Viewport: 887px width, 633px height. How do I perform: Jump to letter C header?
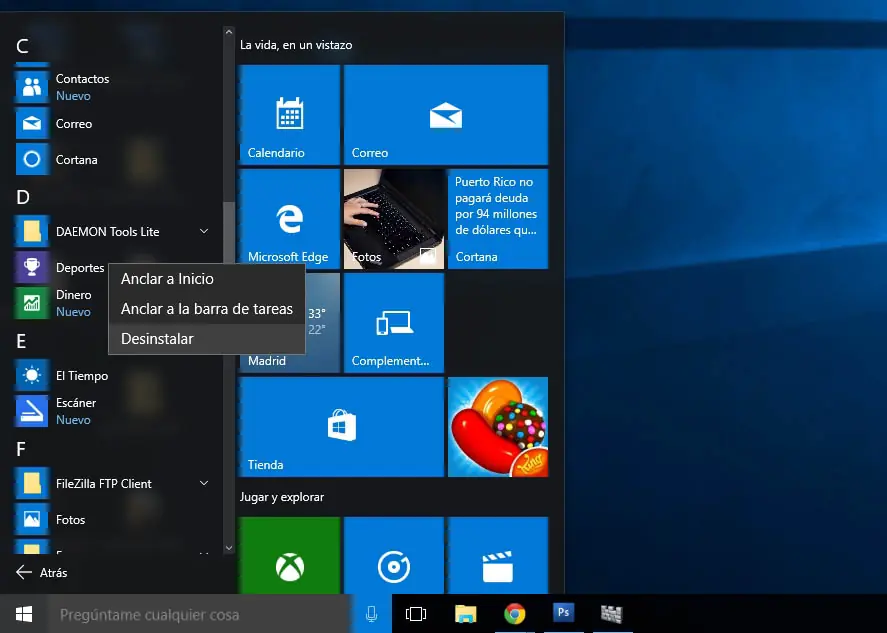click(22, 46)
